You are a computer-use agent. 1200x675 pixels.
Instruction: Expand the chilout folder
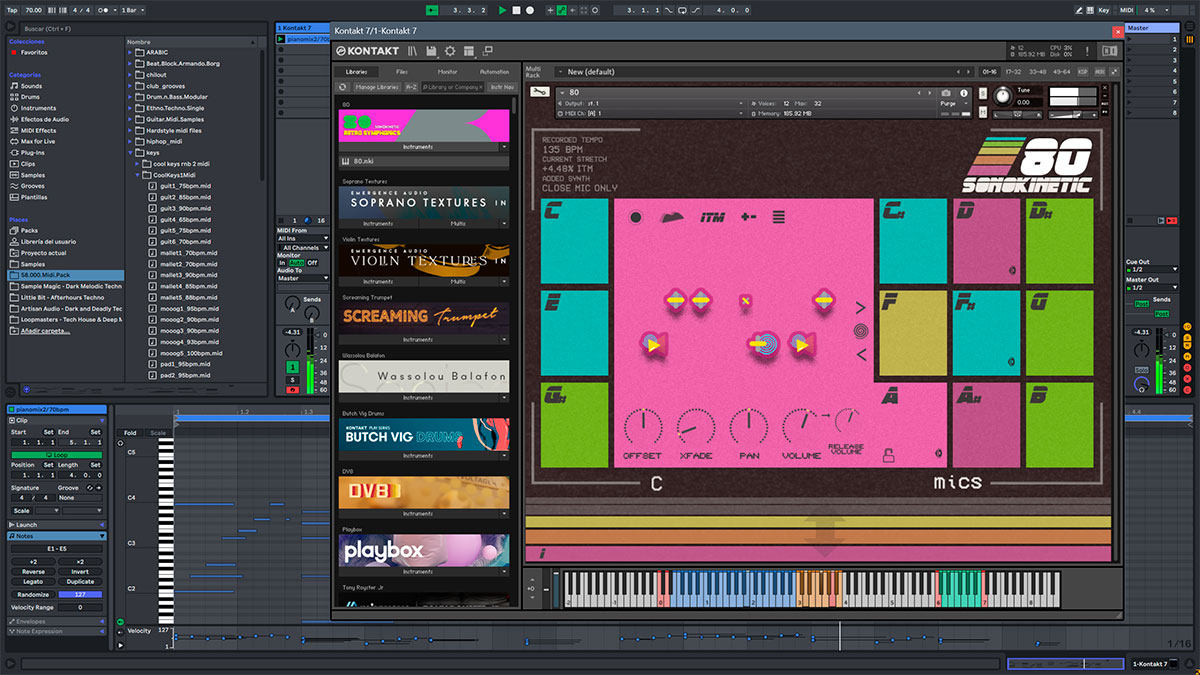tap(131, 74)
